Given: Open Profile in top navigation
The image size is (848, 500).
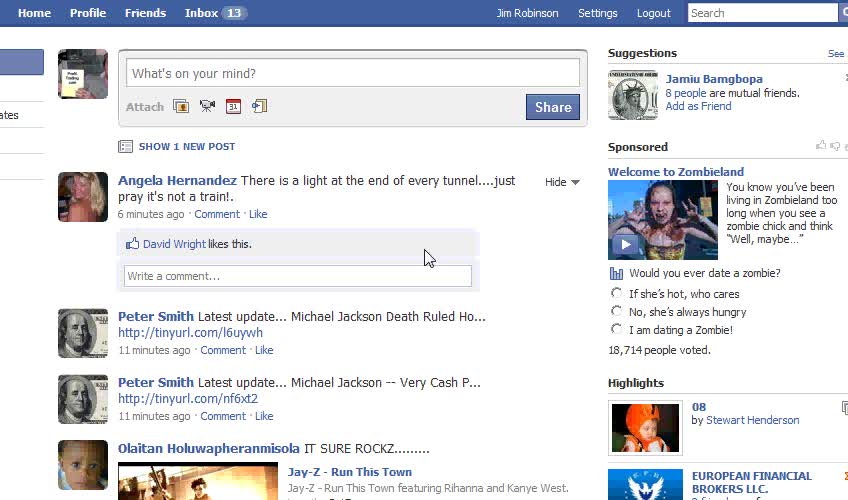Looking at the screenshot, I should [x=88, y=13].
